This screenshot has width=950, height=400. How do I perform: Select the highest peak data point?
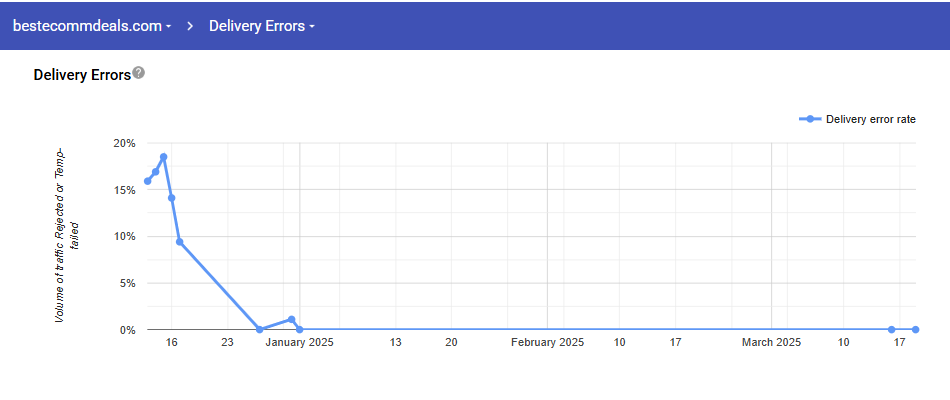[x=163, y=157]
